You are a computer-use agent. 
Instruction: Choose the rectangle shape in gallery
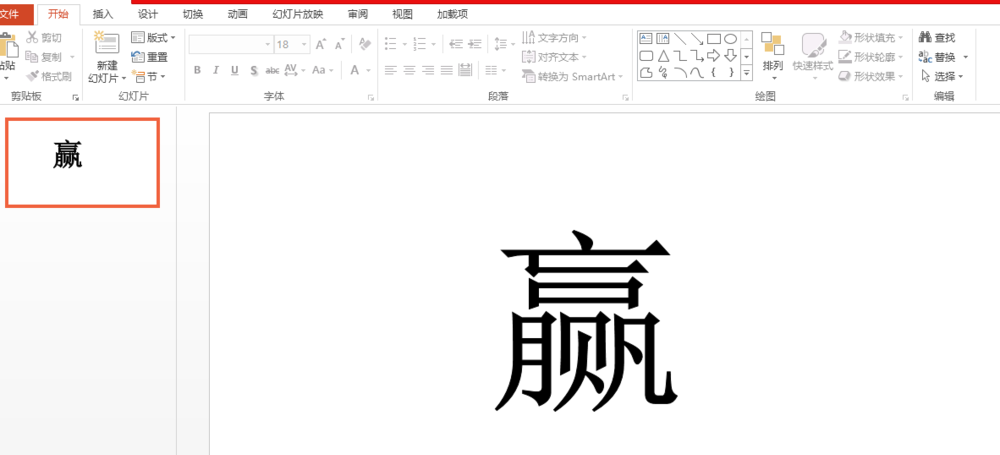click(x=714, y=39)
